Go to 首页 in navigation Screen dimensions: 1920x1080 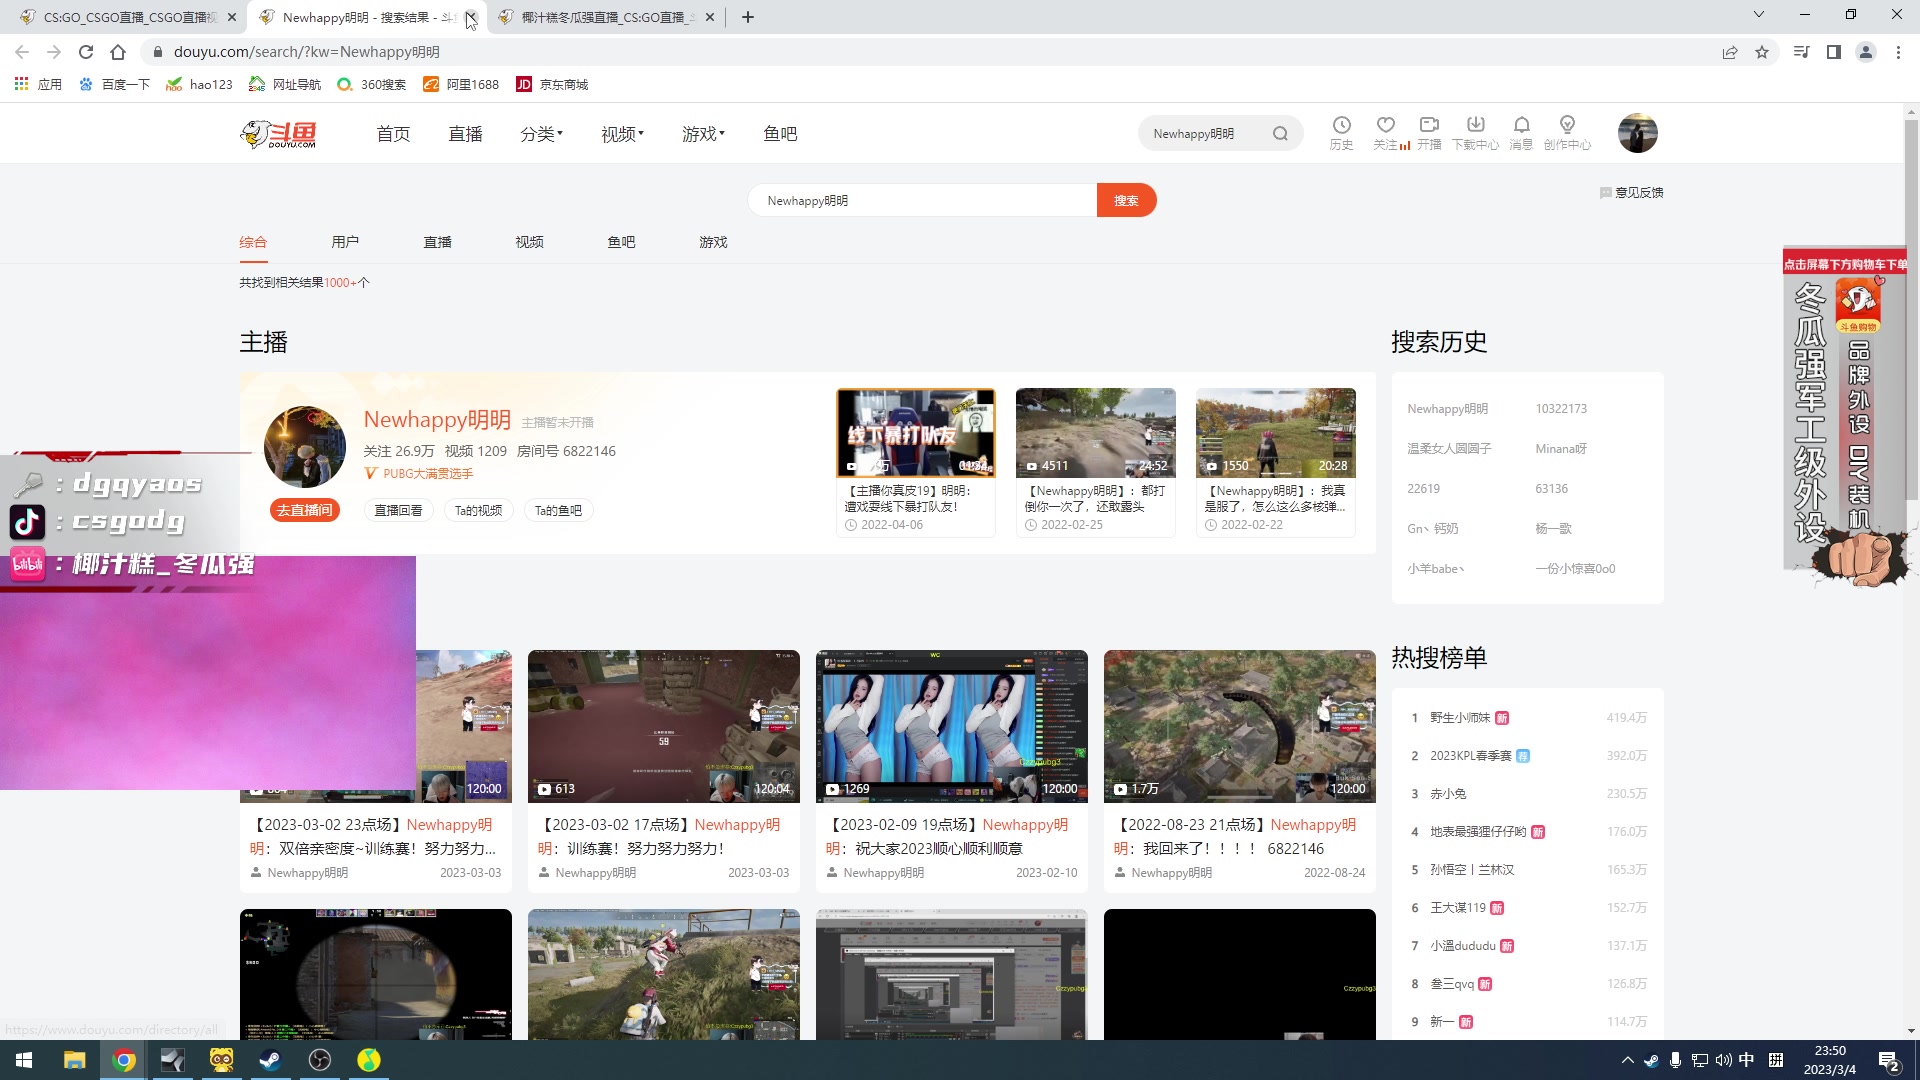pyautogui.click(x=393, y=134)
